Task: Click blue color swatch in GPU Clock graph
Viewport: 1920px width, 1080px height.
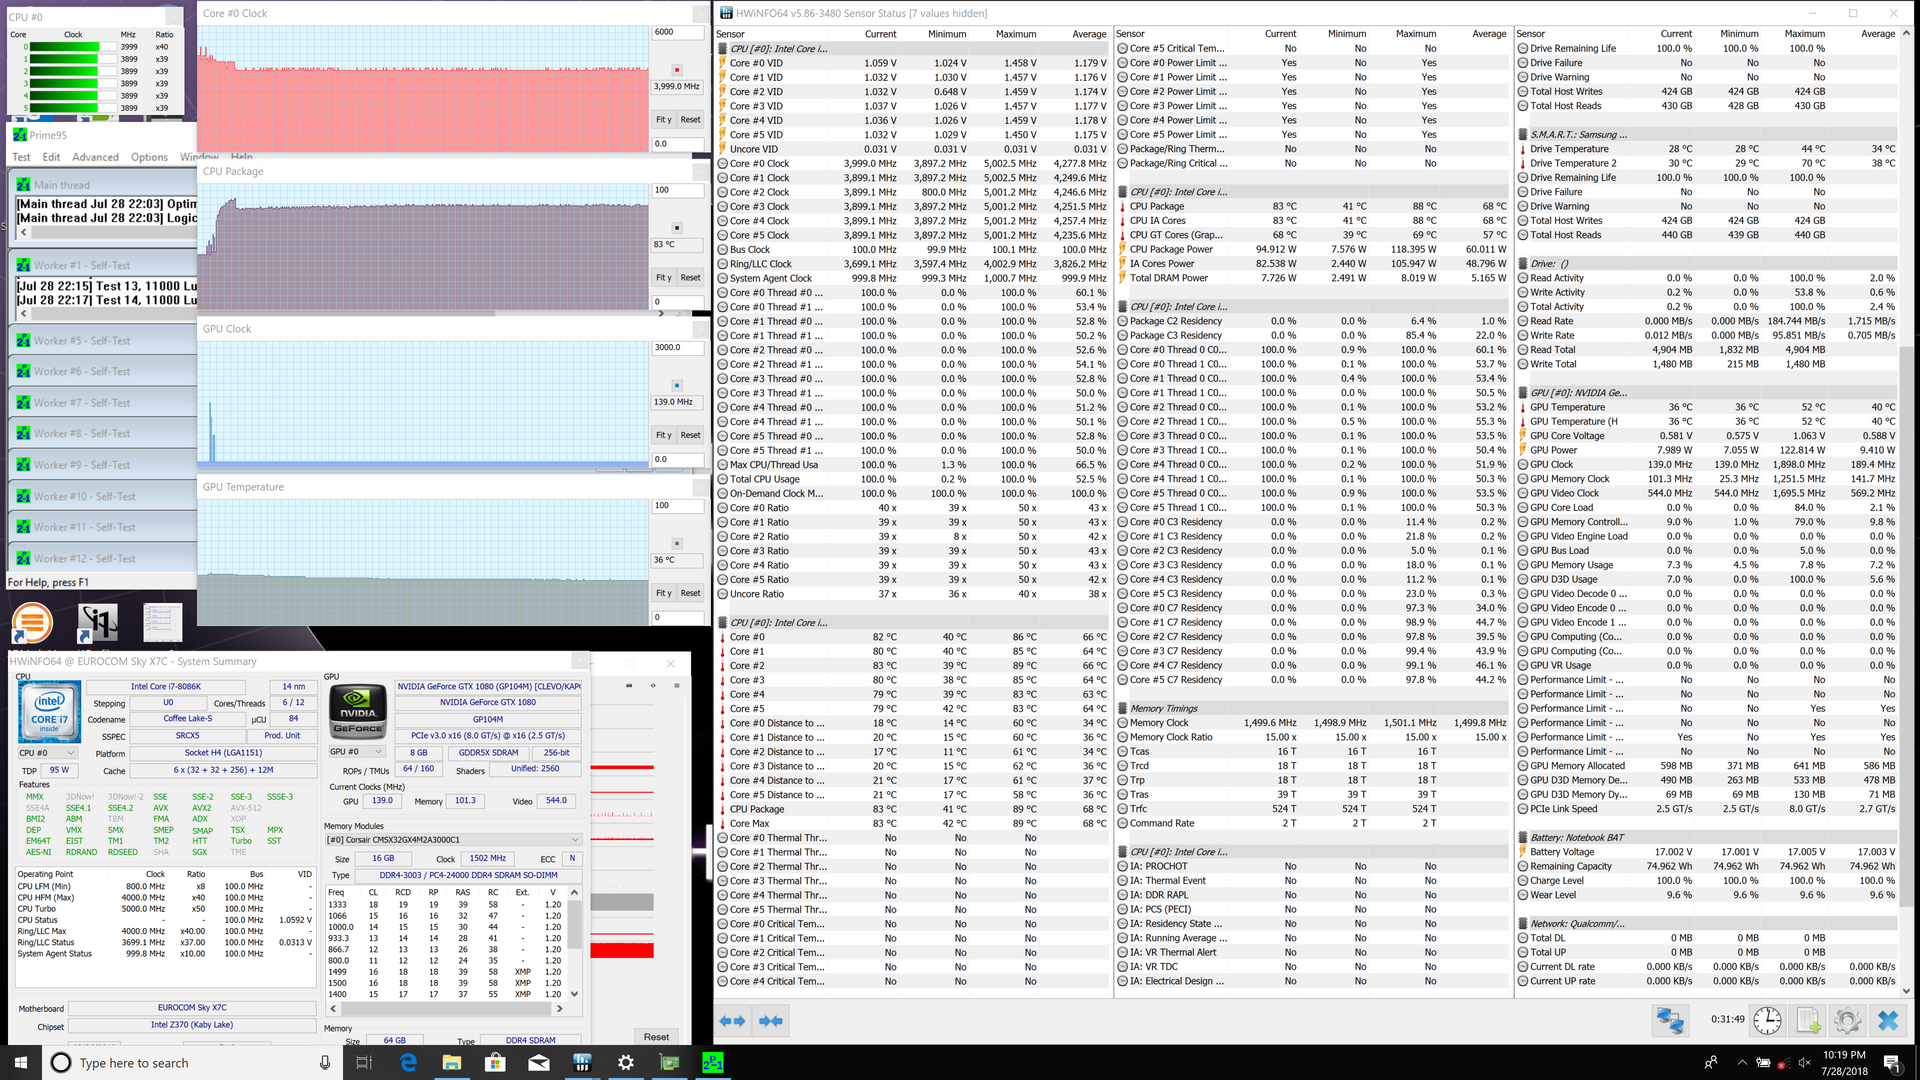Action: click(x=677, y=385)
